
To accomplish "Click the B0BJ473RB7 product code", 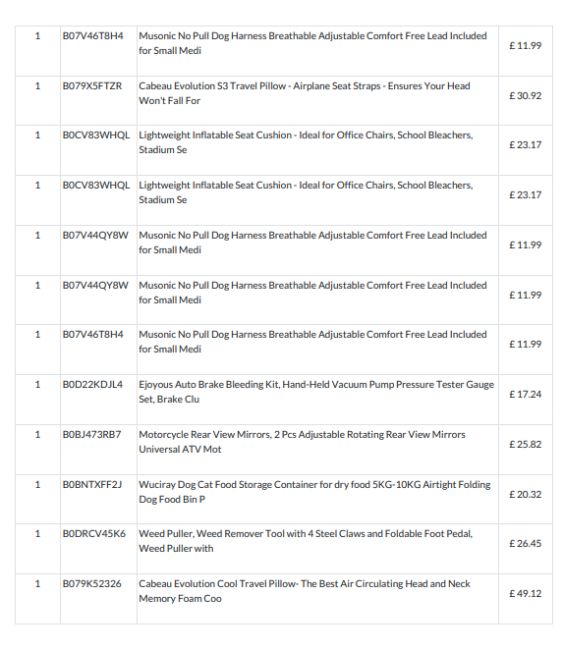I will click(x=92, y=434).
